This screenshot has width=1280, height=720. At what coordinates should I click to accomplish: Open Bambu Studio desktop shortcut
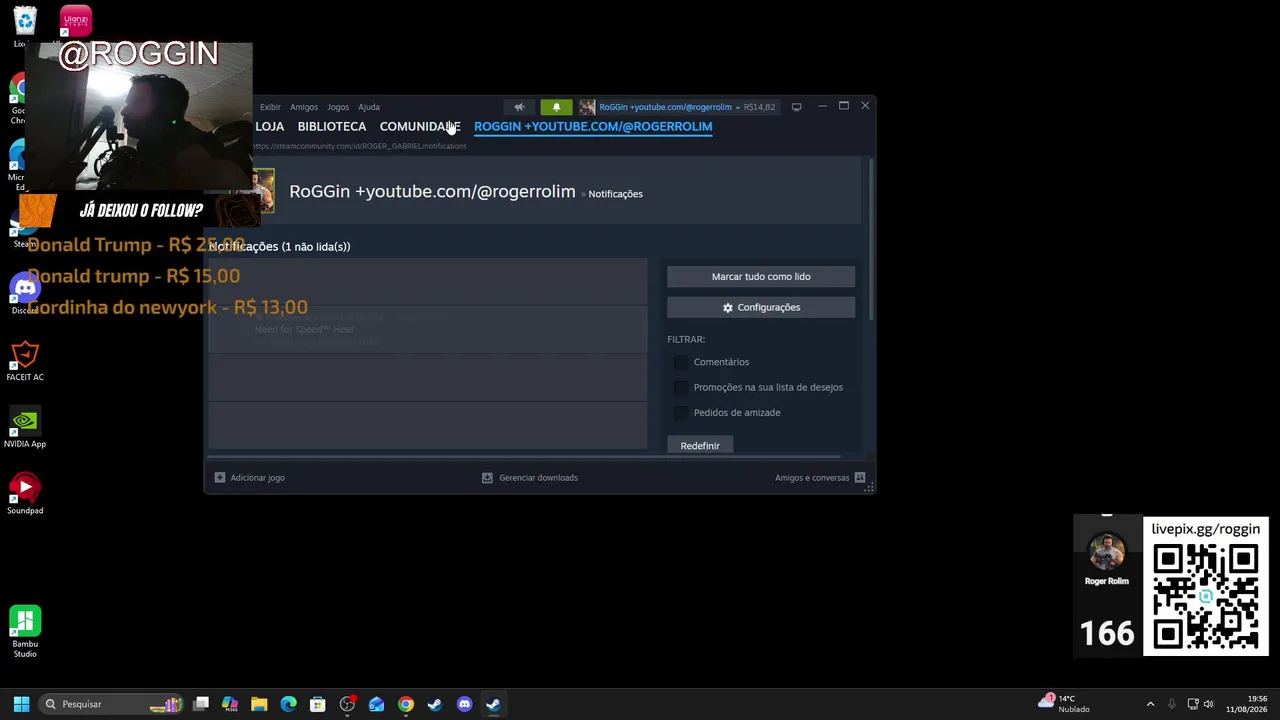point(25,632)
